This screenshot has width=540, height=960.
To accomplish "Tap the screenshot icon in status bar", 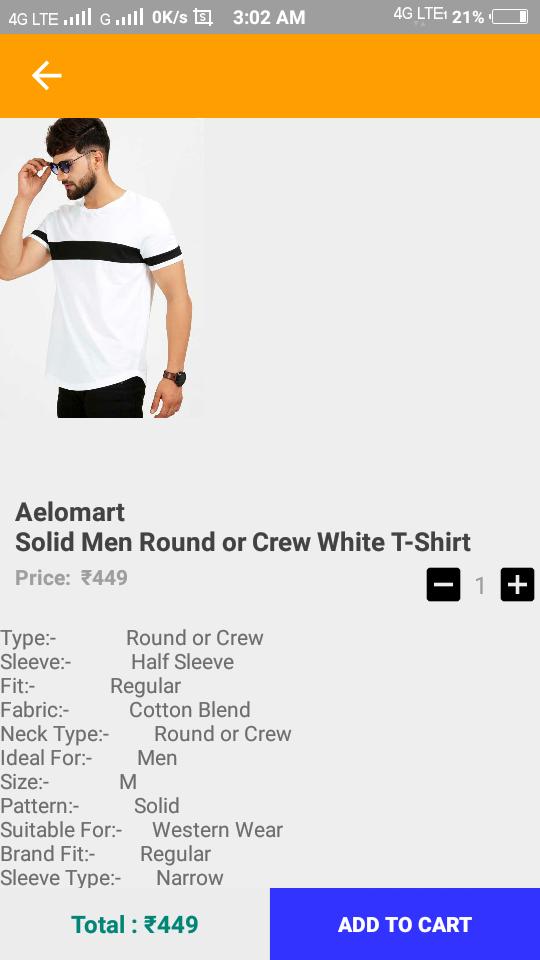I will click(x=203, y=17).
